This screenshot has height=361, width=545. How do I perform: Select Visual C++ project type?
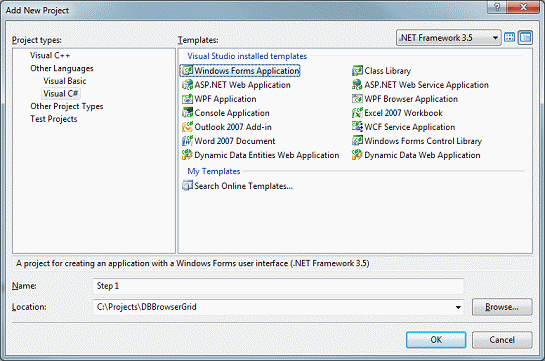[50, 56]
